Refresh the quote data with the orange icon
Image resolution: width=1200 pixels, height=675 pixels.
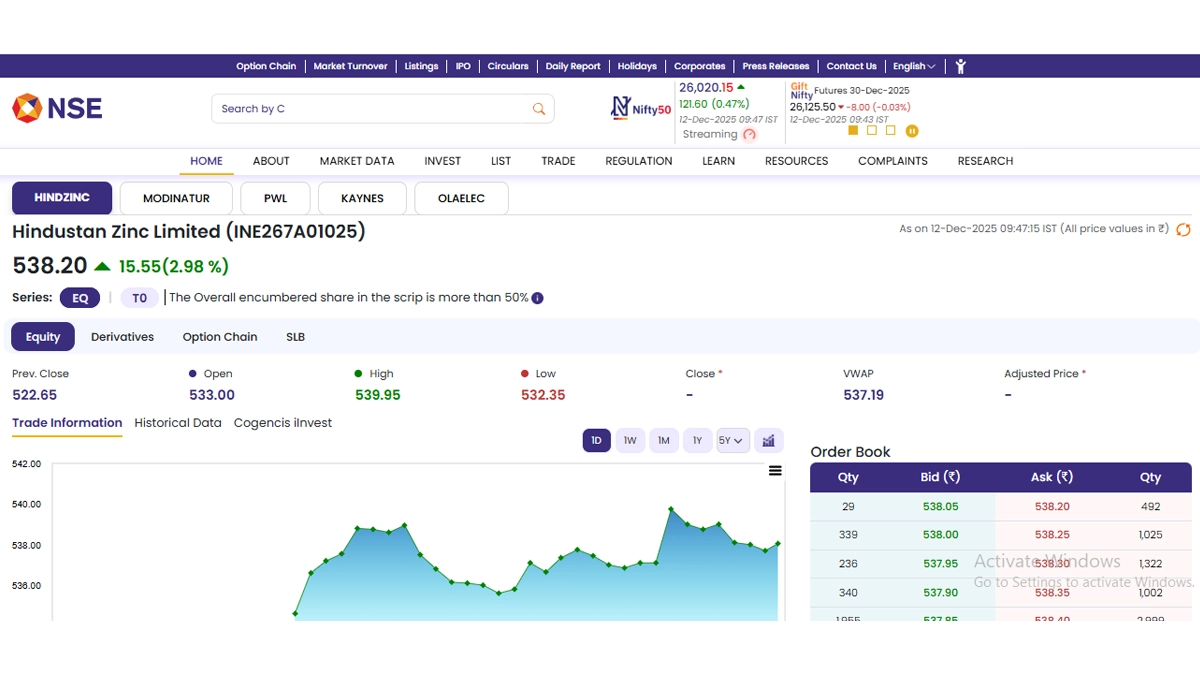tap(1183, 230)
